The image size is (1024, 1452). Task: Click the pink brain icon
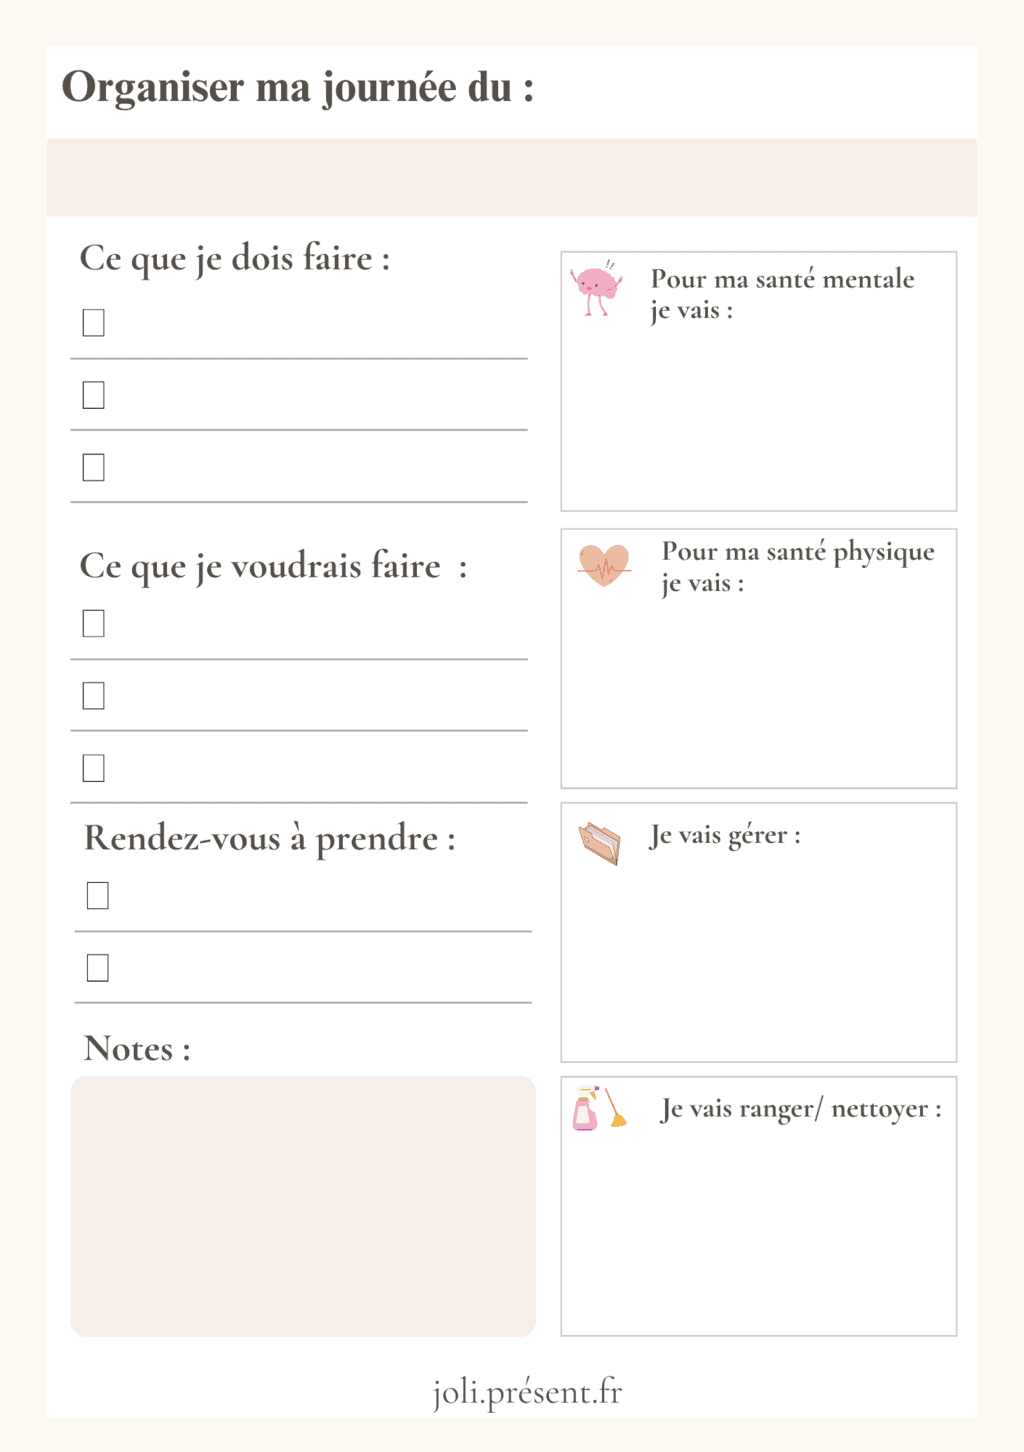tap(596, 288)
